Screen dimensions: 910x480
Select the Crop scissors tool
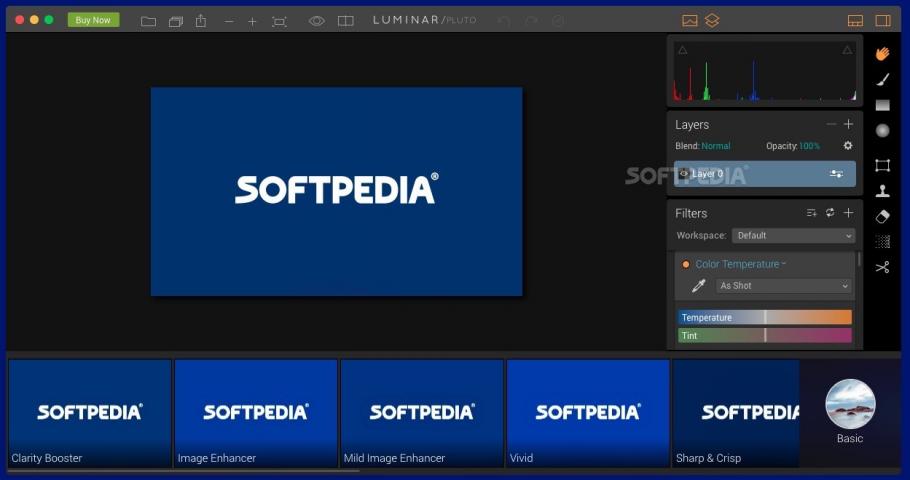pyautogui.click(x=883, y=267)
